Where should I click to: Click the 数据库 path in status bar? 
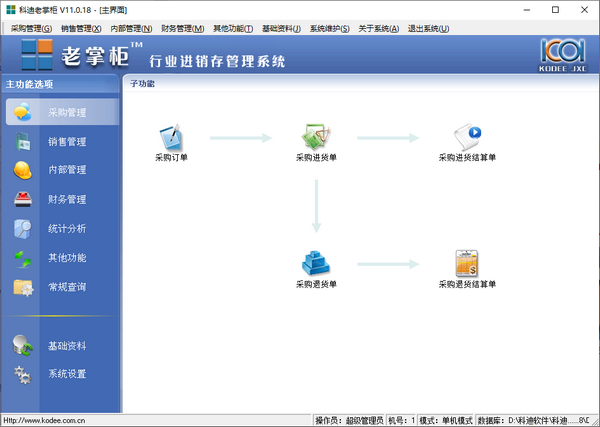pos(533,420)
